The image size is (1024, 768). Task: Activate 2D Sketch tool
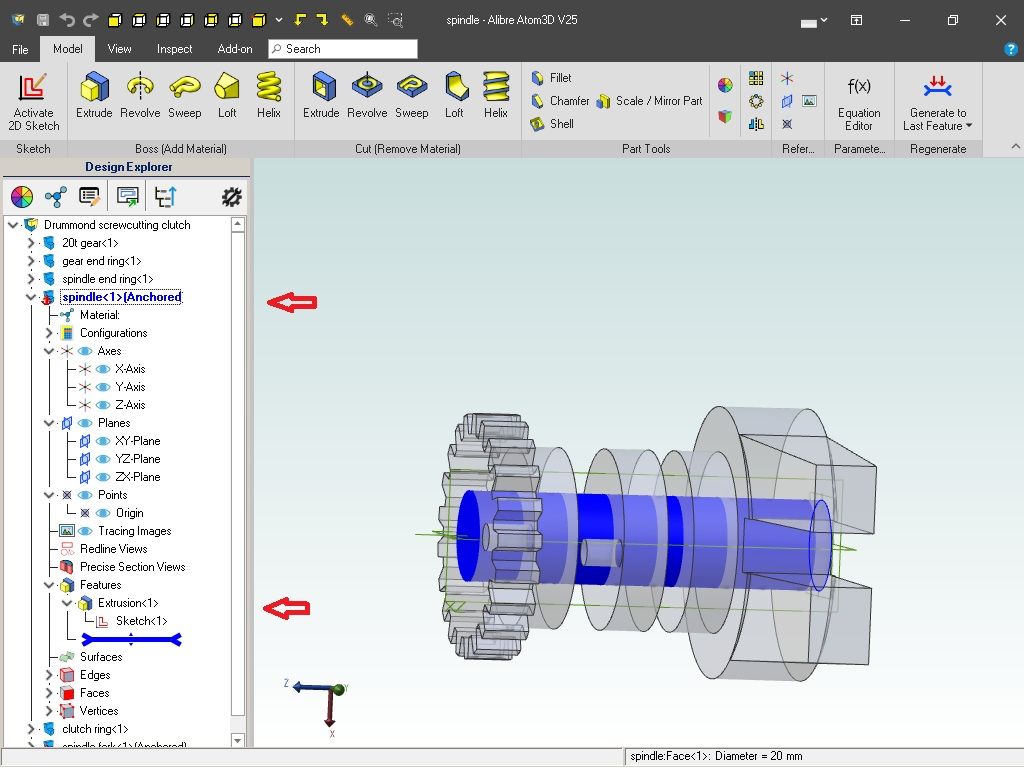click(x=33, y=101)
